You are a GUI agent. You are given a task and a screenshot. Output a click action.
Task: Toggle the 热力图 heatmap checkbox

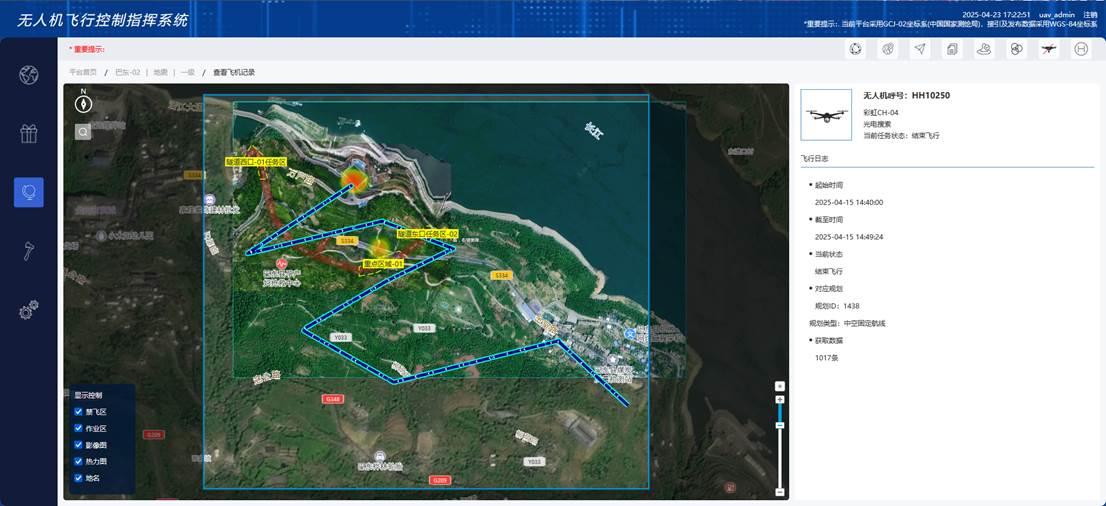click(79, 461)
